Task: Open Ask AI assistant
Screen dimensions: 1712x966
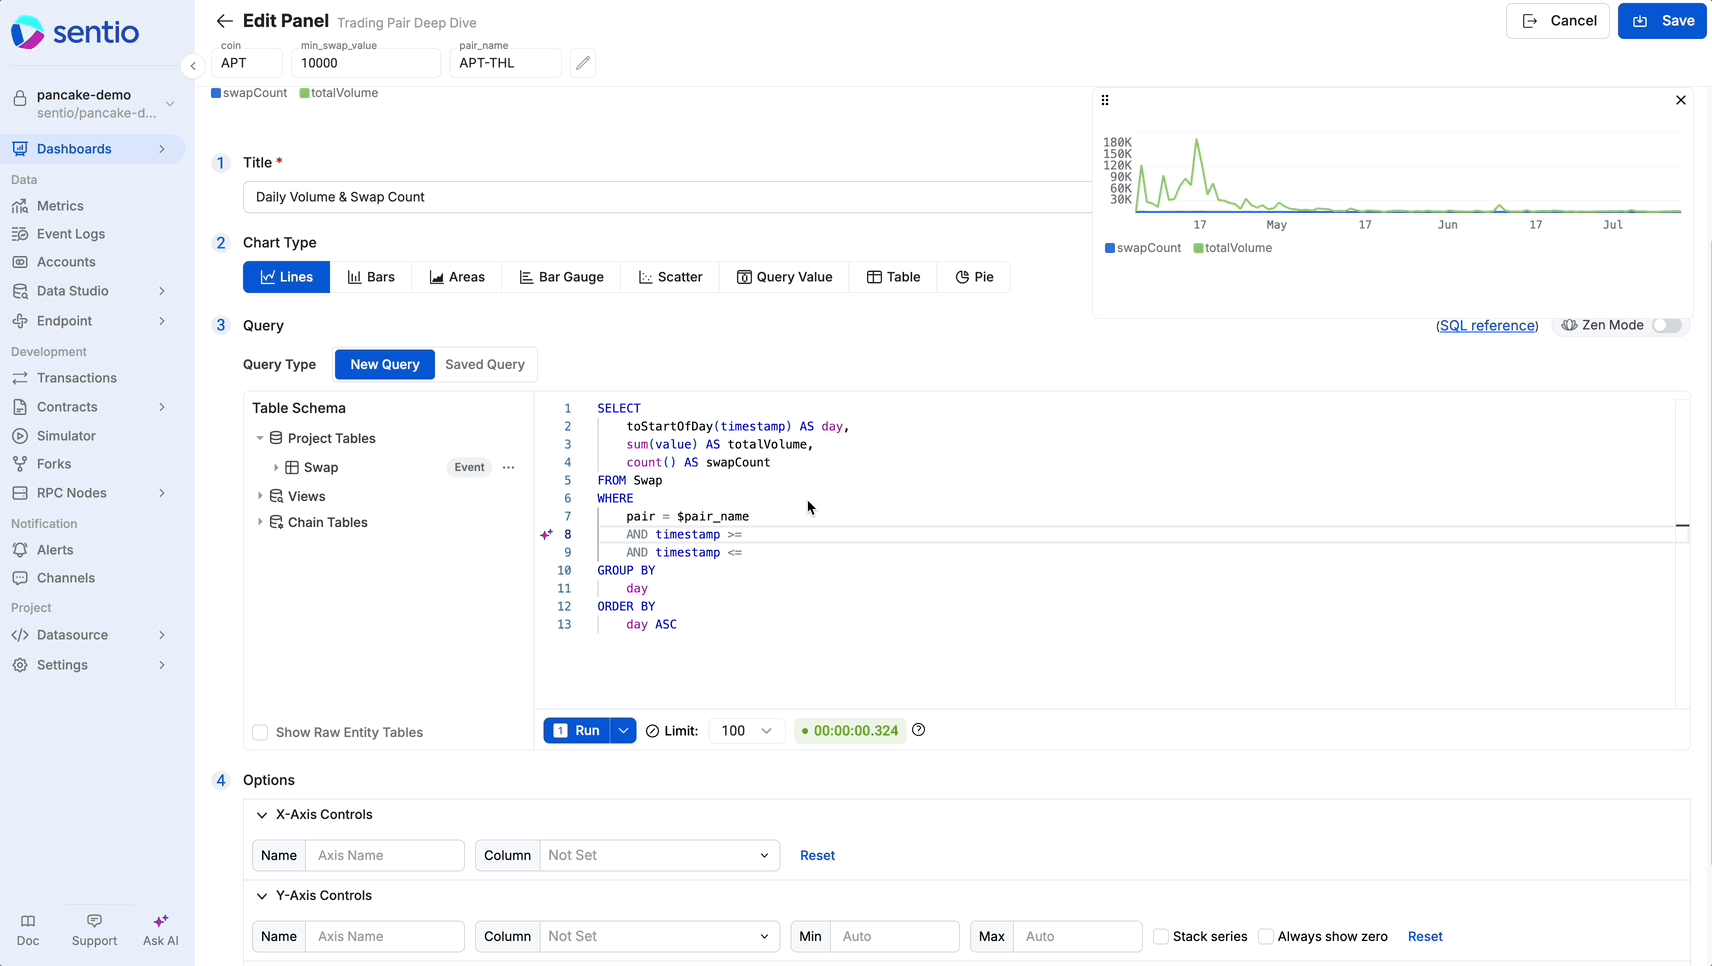Action: pyautogui.click(x=160, y=930)
